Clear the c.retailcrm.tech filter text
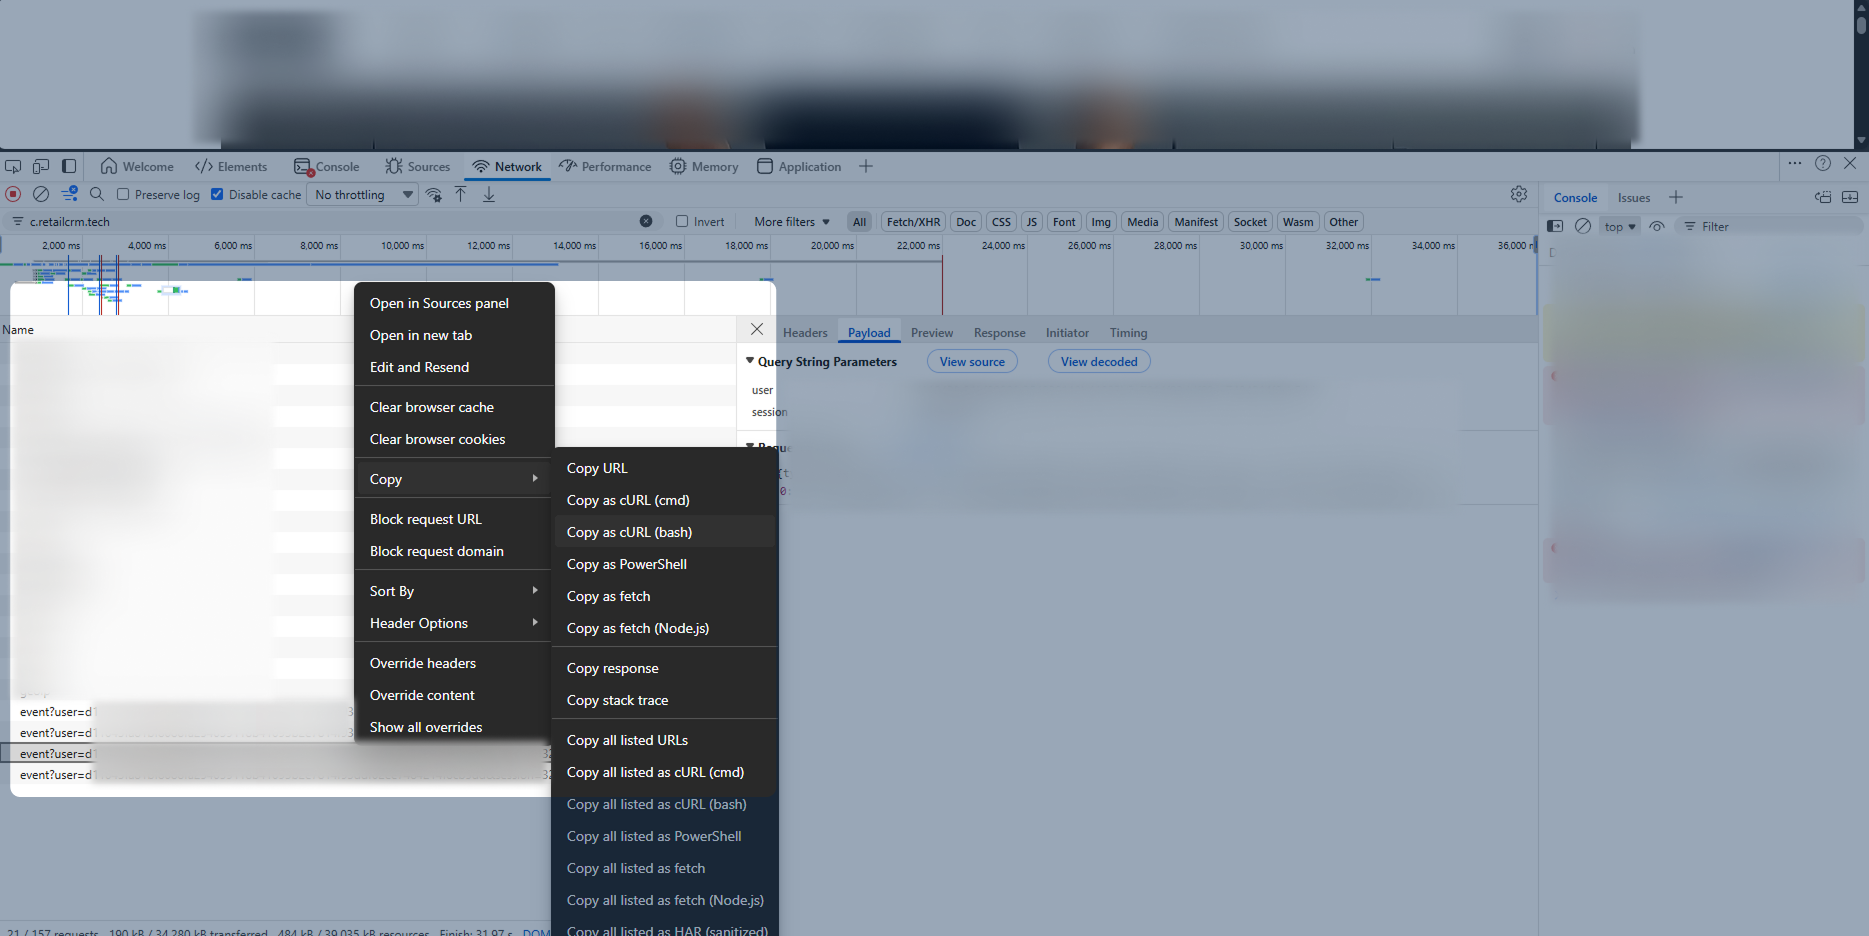 [x=646, y=221]
